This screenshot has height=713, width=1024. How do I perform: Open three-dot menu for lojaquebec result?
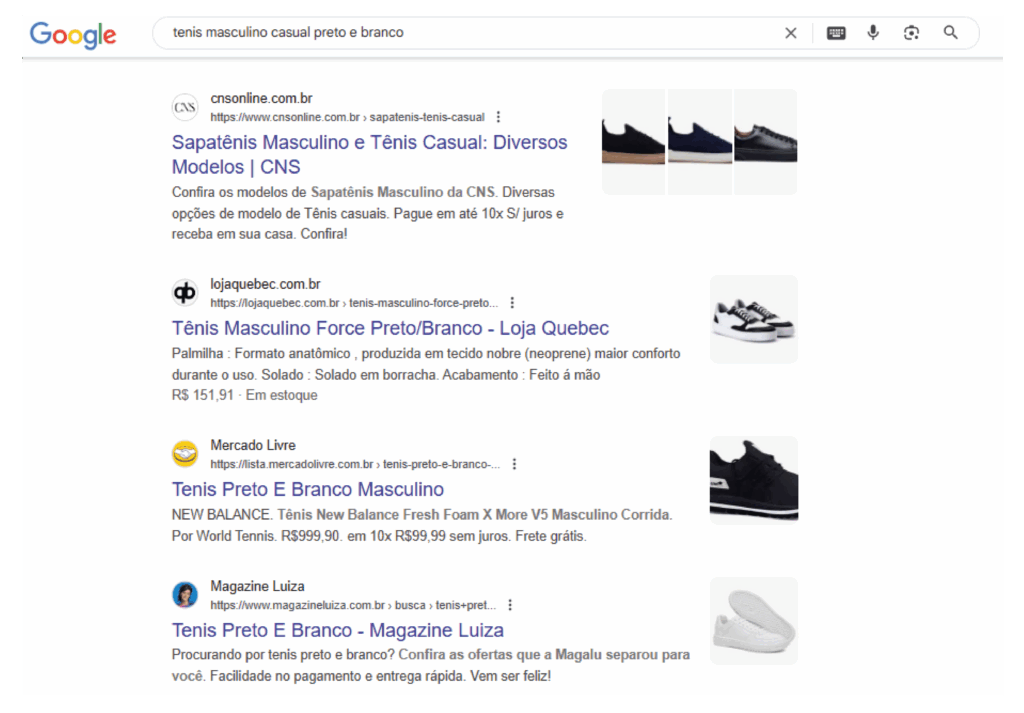point(512,303)
